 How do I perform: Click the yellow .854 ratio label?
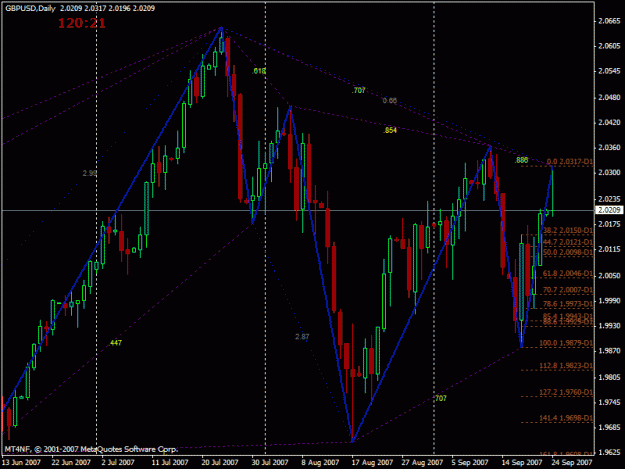click(x=390, y=130)
